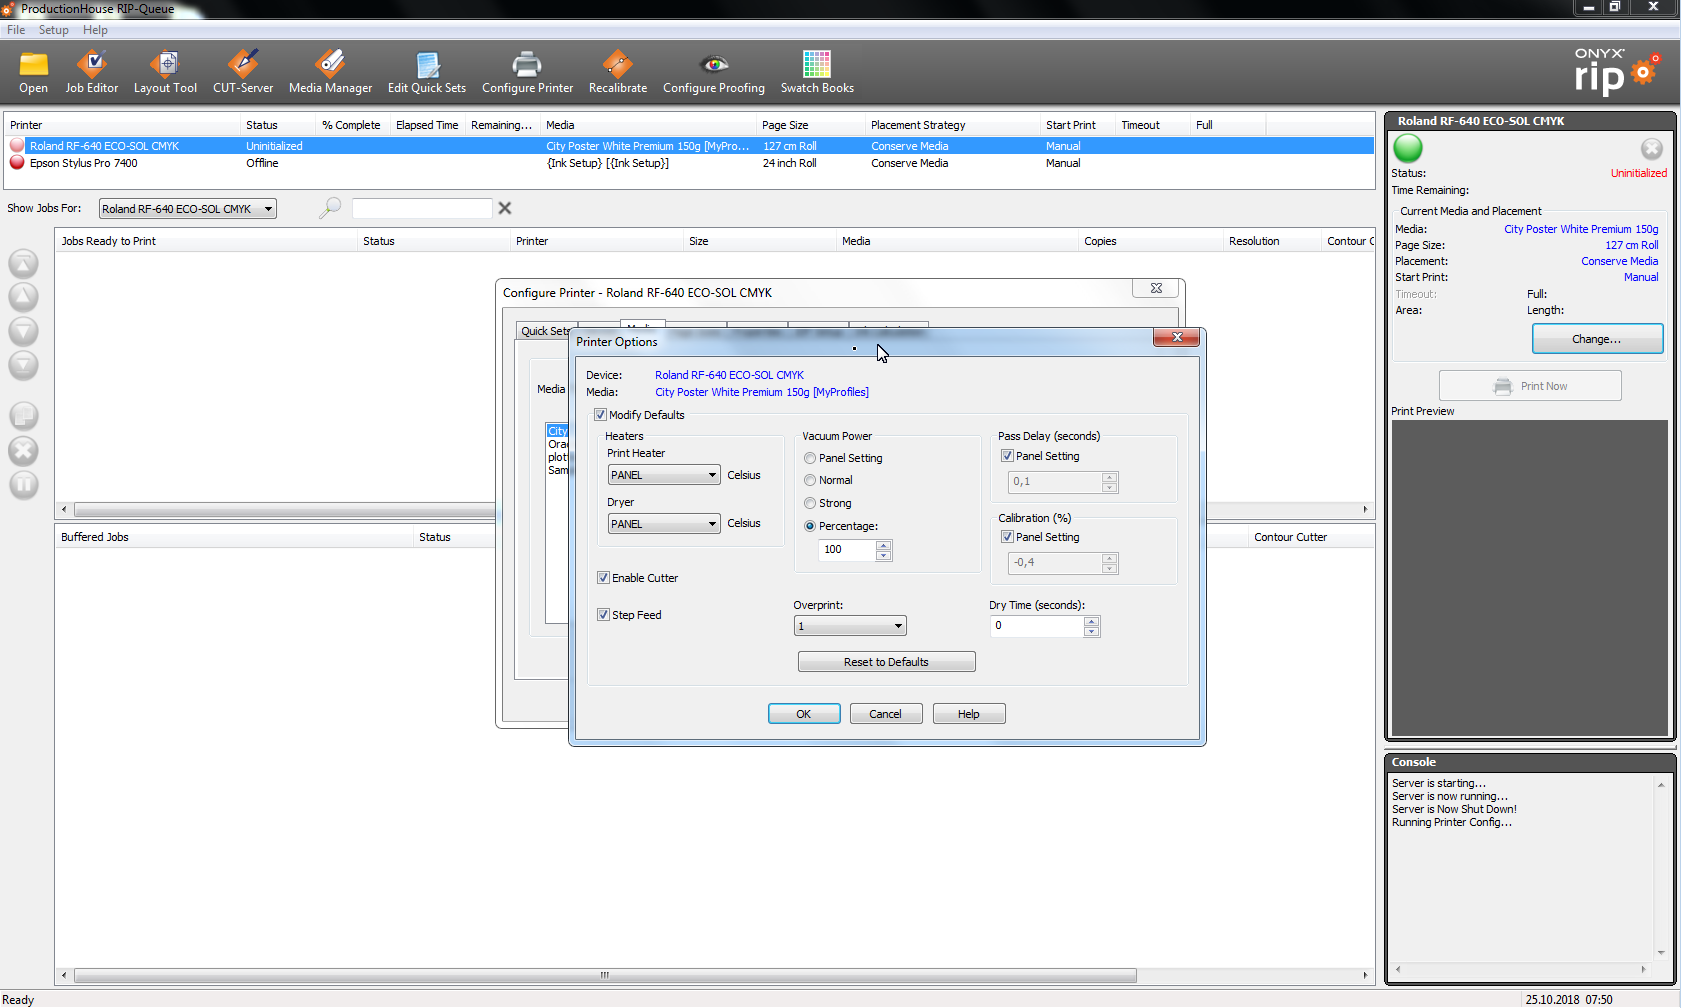Click the Buffered Jobs column header

point(234,537)
